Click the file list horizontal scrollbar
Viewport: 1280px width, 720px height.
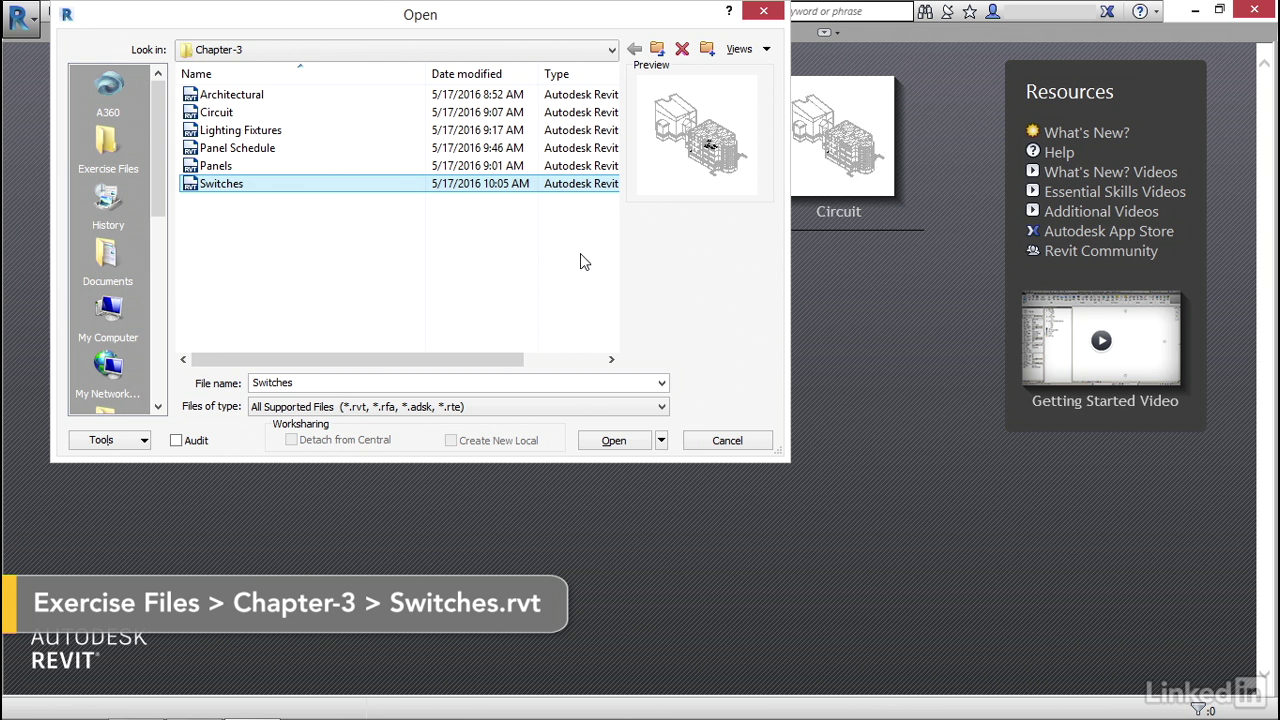tap(357, 359)
